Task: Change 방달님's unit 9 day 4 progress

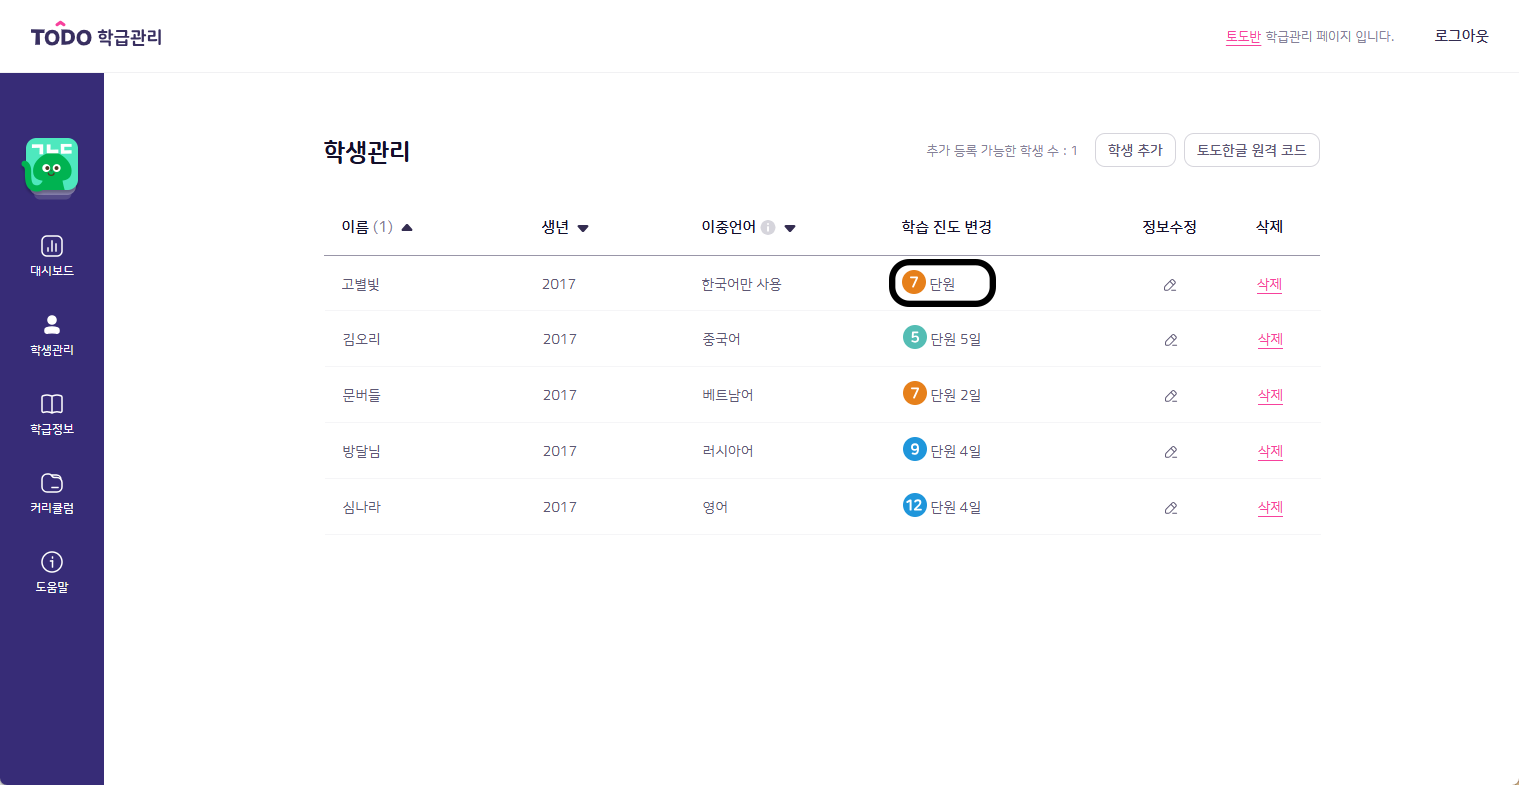Action: pyautogui.click(x=942, y=450)
